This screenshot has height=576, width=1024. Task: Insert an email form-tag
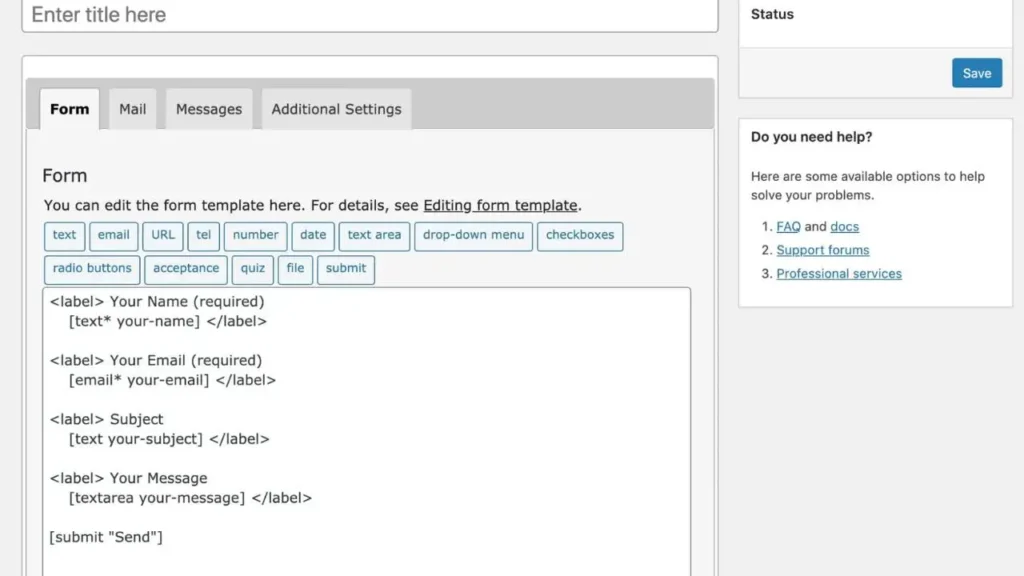(113, 236)
